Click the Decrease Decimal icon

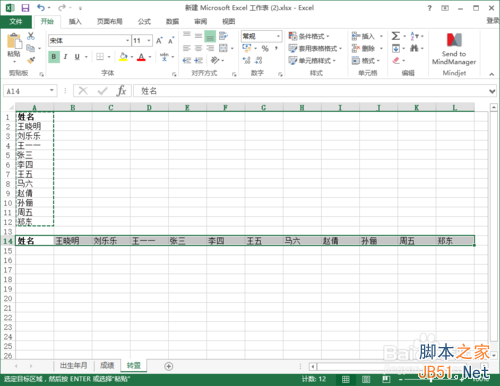(259, 60)
